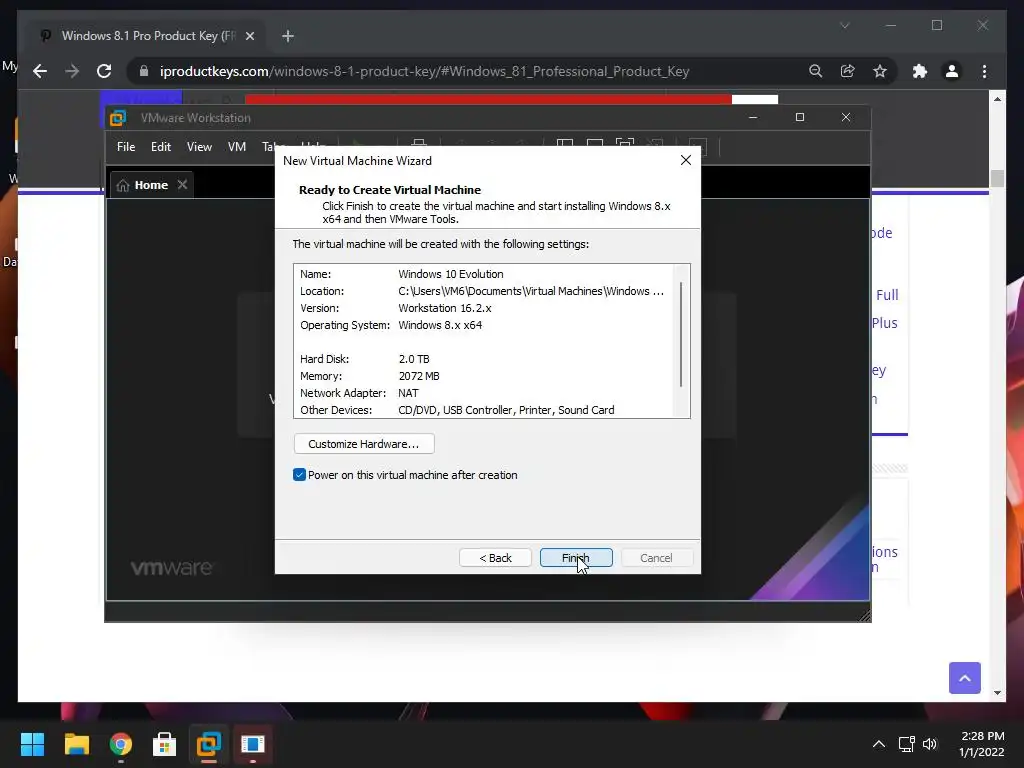
Task: Close the New Virtual Machine Wizard dialog
Action: (686, 161)
